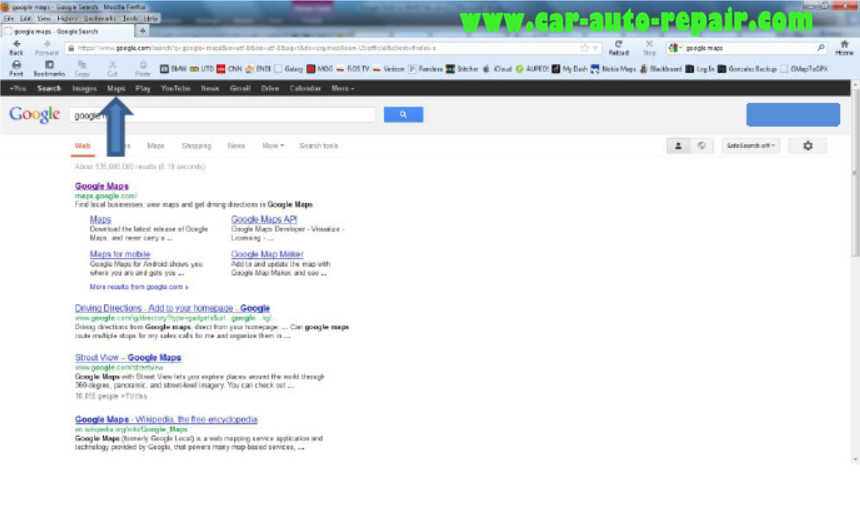
Task: Open a new tab with the plus button
Action: tap(142, 31)
